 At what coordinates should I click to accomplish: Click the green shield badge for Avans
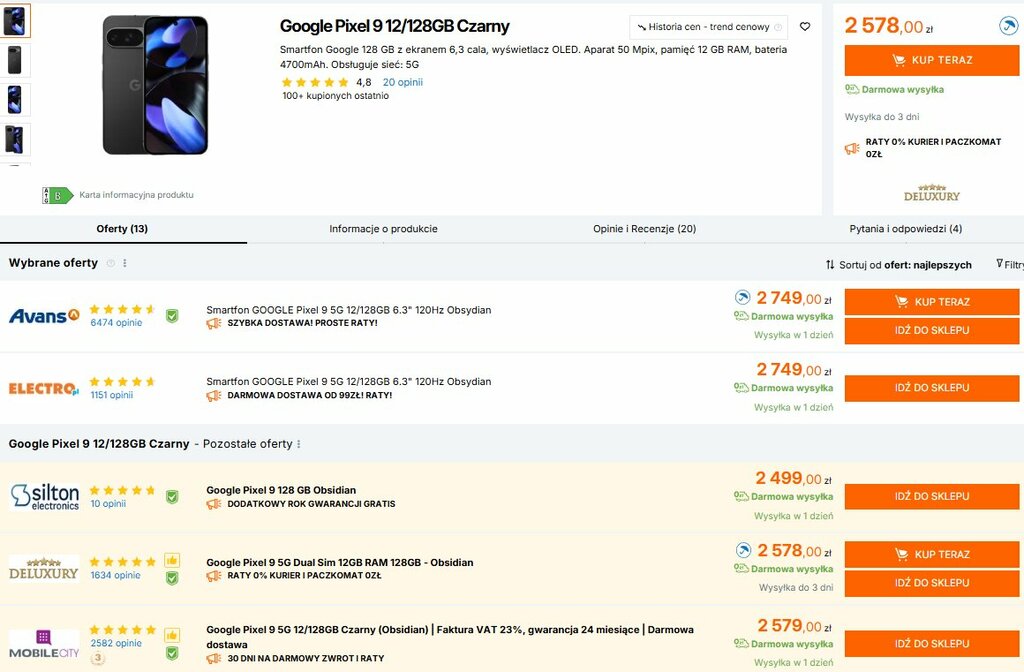[x=172, y=315]
